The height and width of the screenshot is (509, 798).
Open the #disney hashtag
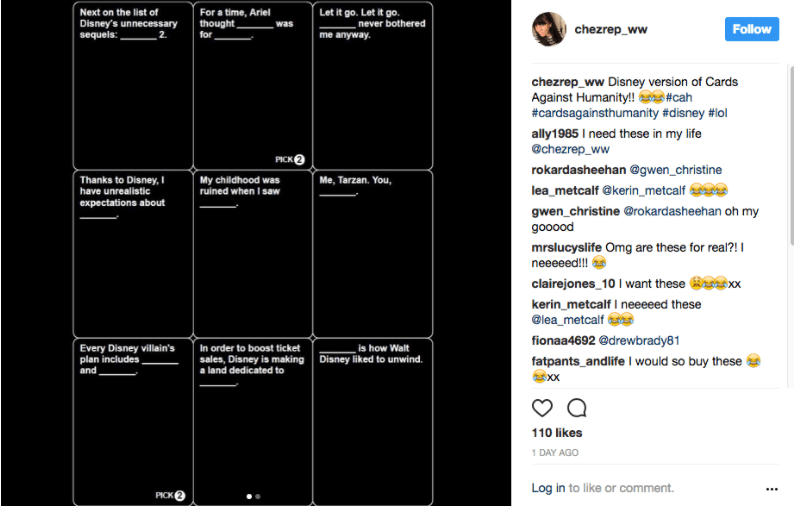point(685,113)
